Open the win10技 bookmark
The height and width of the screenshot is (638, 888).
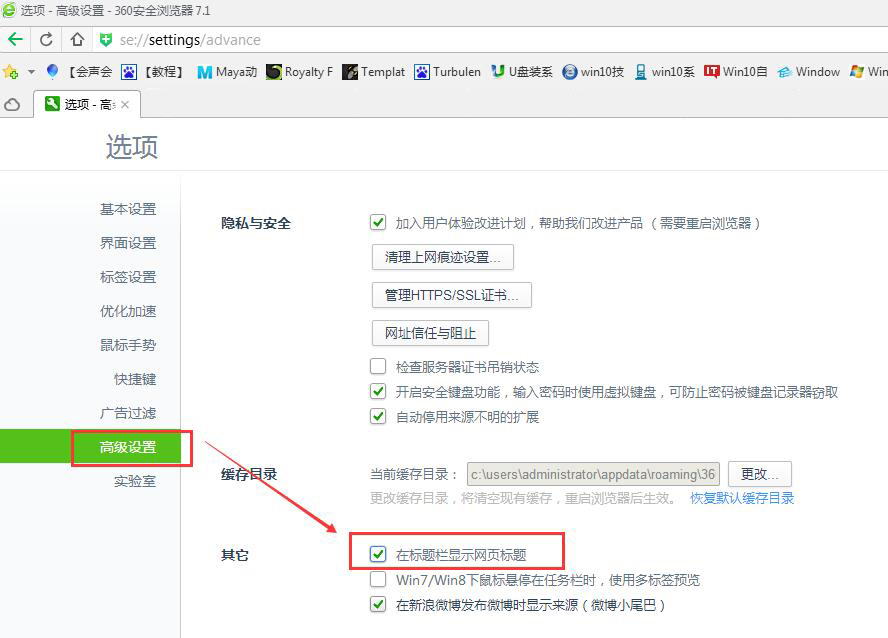tap(593, 72)
